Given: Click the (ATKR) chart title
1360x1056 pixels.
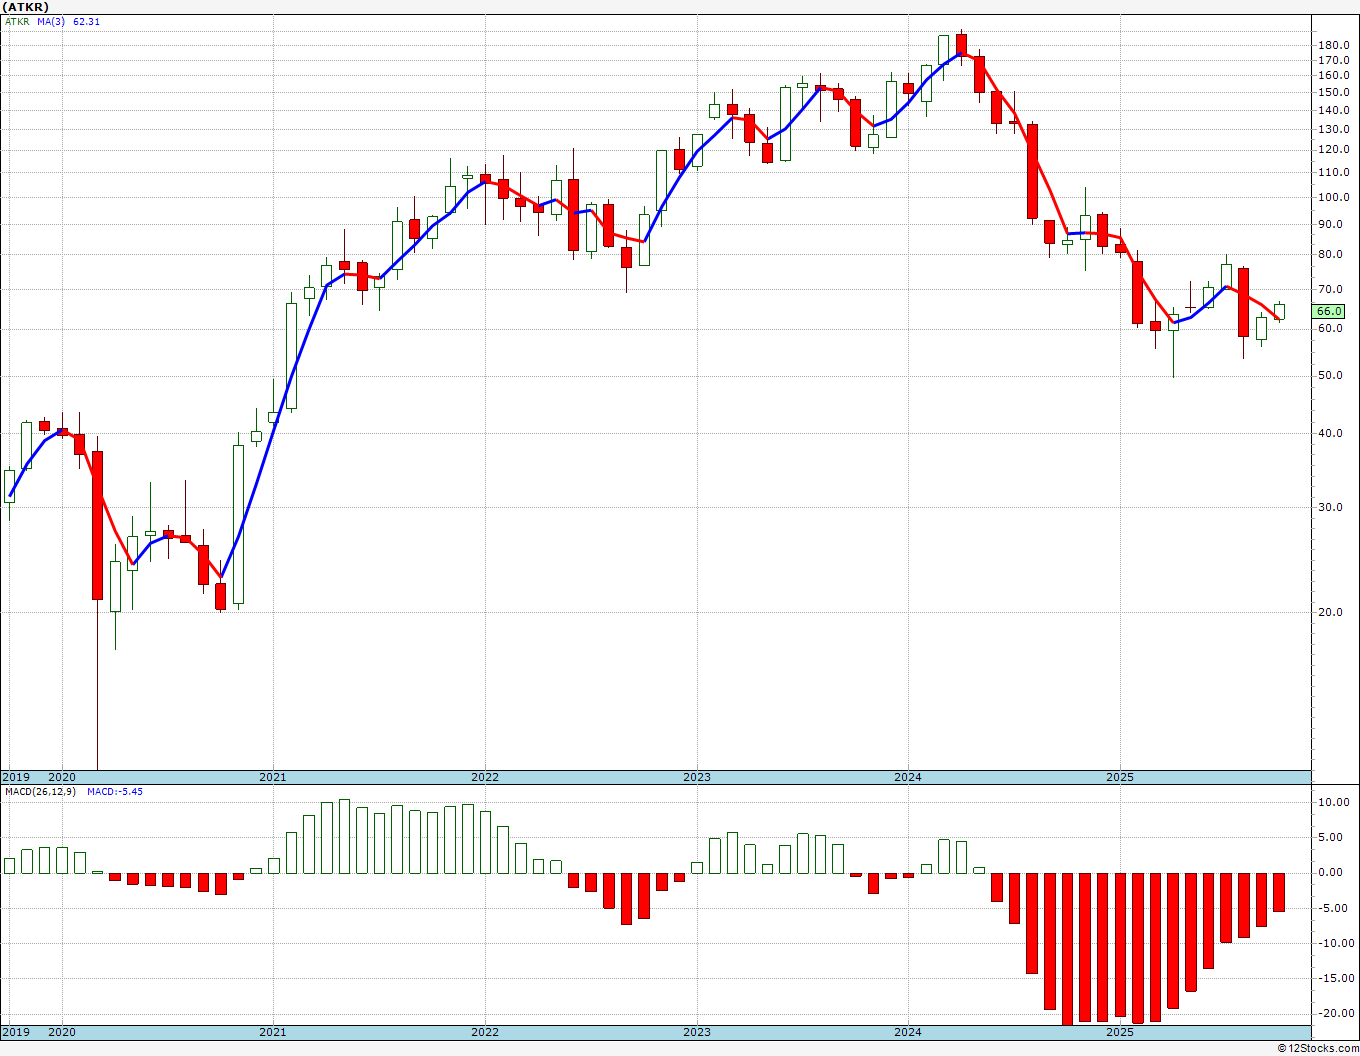Looking at the screenshot, I should coord(26,7).
